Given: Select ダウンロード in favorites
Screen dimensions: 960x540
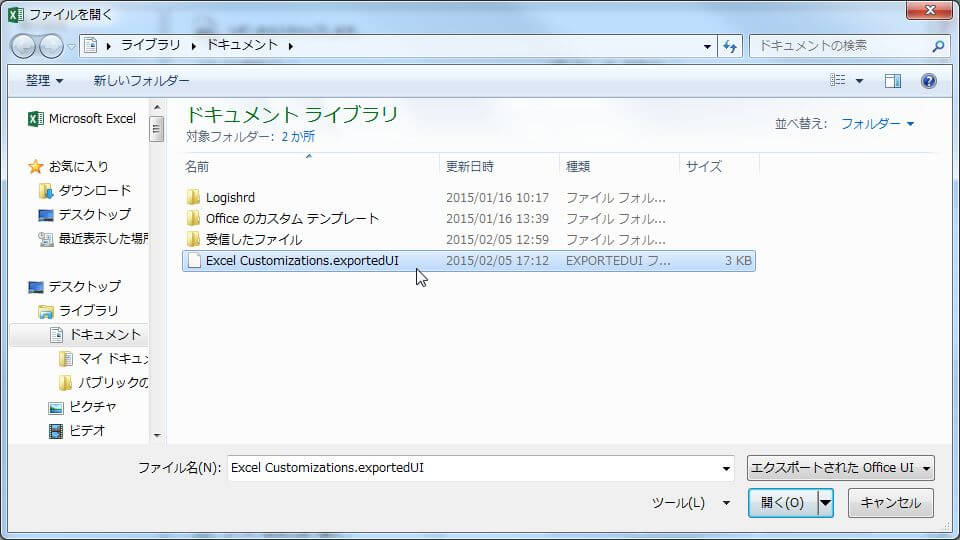Looking at the screenshot, I should click(94, 190).
